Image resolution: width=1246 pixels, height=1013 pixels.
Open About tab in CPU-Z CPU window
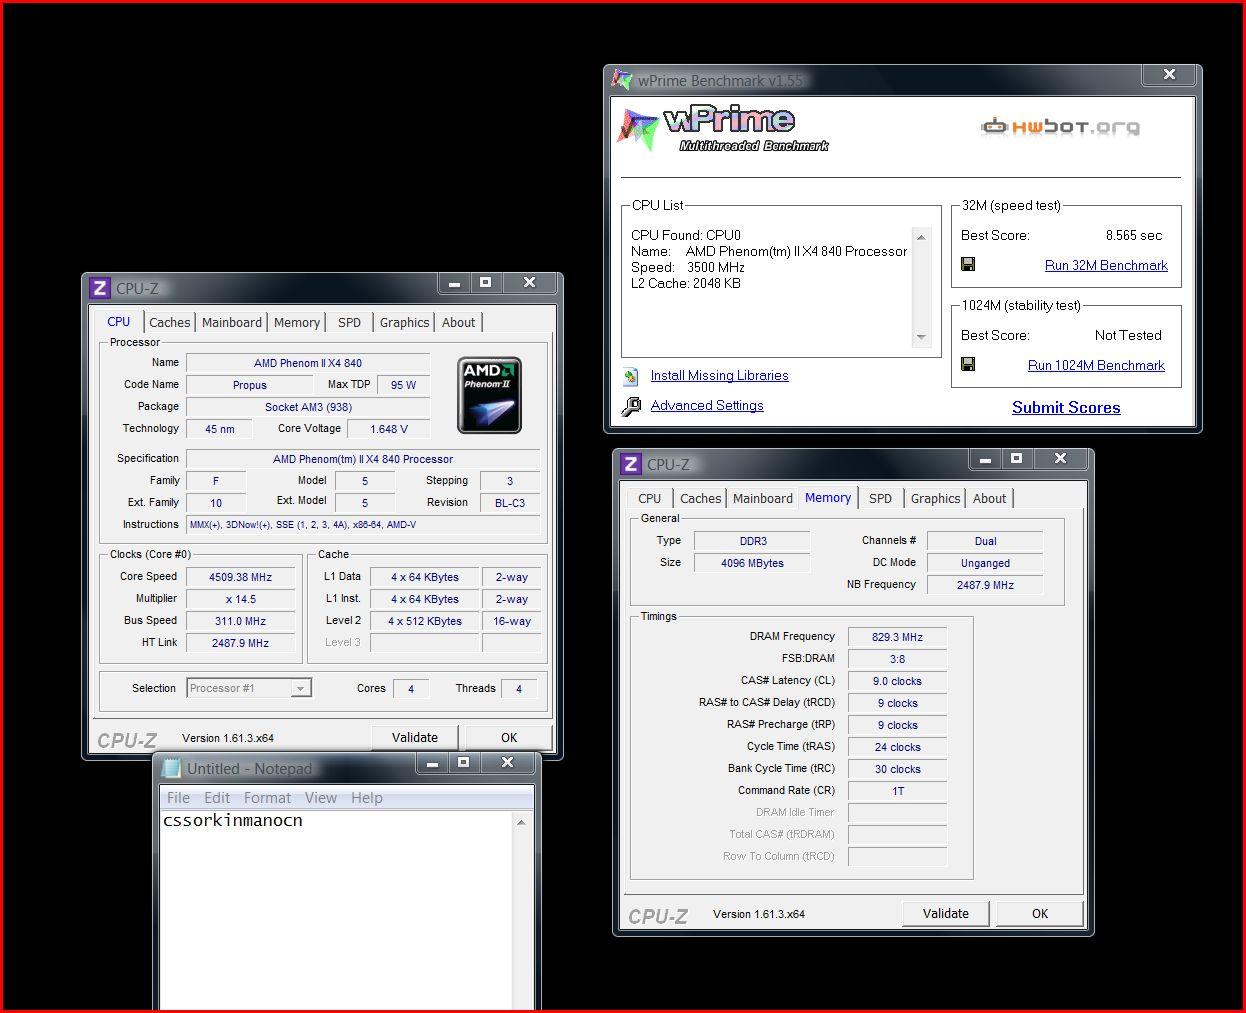(x=459, y=322)
